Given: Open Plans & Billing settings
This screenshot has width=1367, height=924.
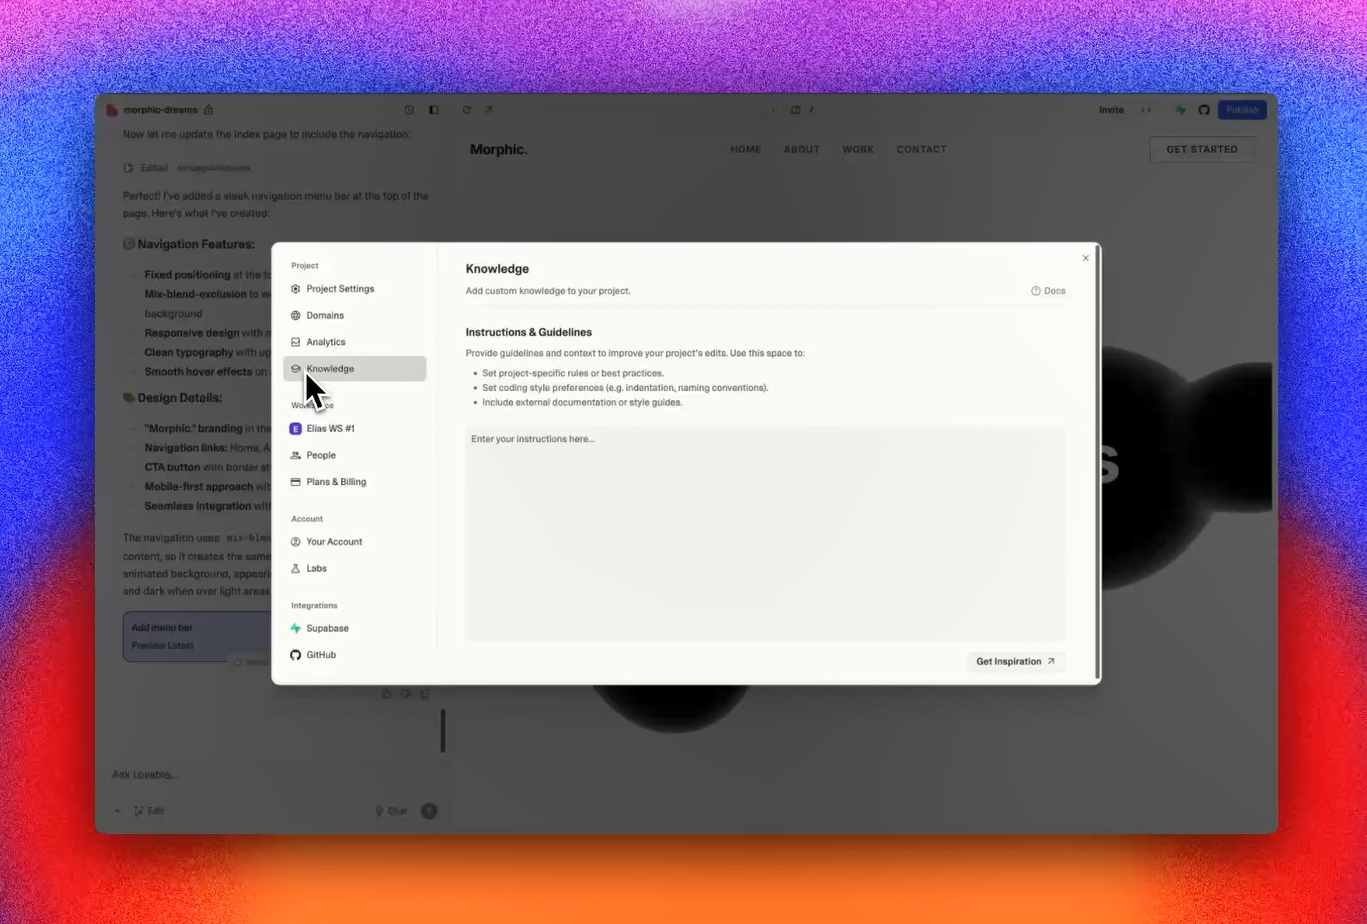Looking at the screenshot, I should click(x=354, y=482).
